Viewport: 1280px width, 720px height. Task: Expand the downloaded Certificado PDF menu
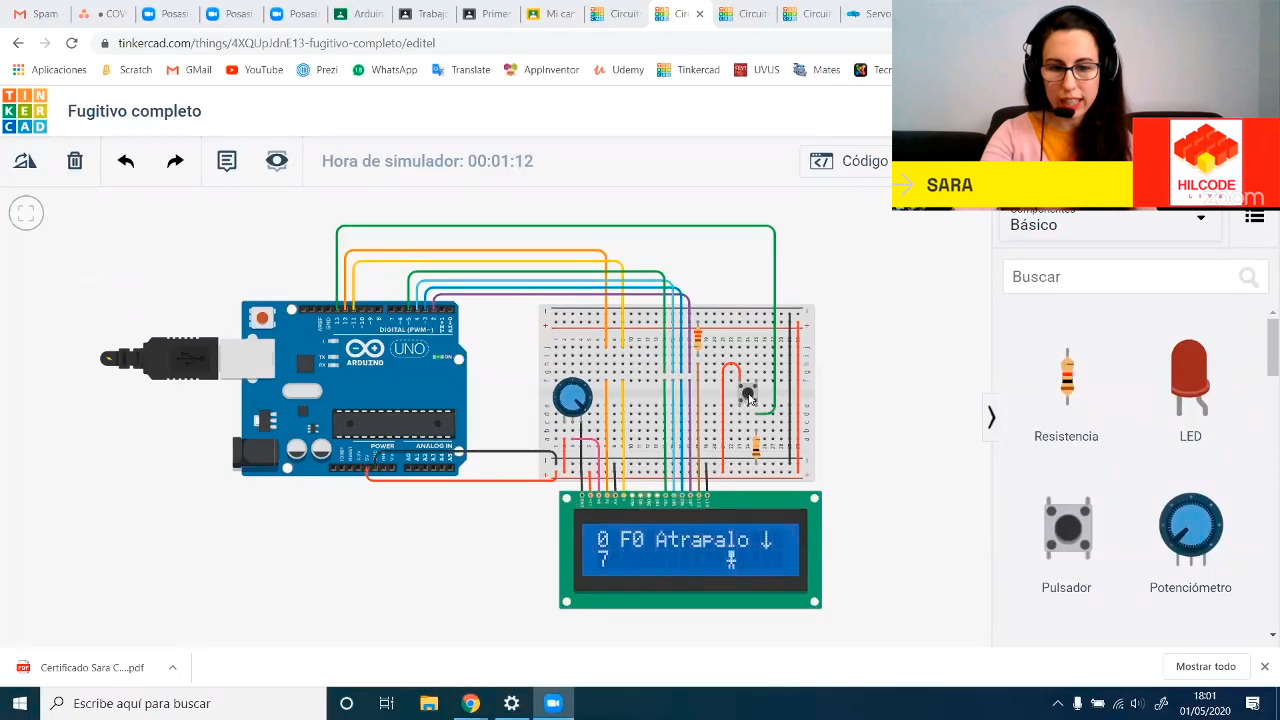tap(171, 666)
